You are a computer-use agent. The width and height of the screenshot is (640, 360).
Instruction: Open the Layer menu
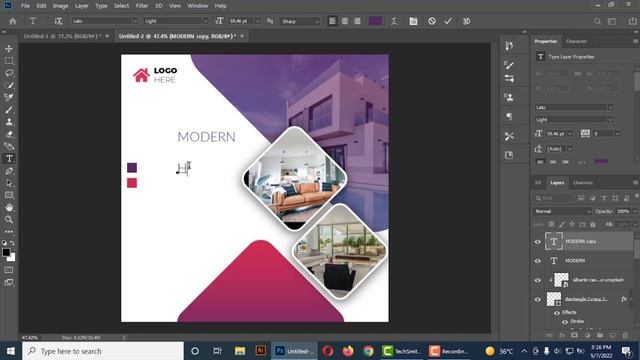click(x=82, y=6)
